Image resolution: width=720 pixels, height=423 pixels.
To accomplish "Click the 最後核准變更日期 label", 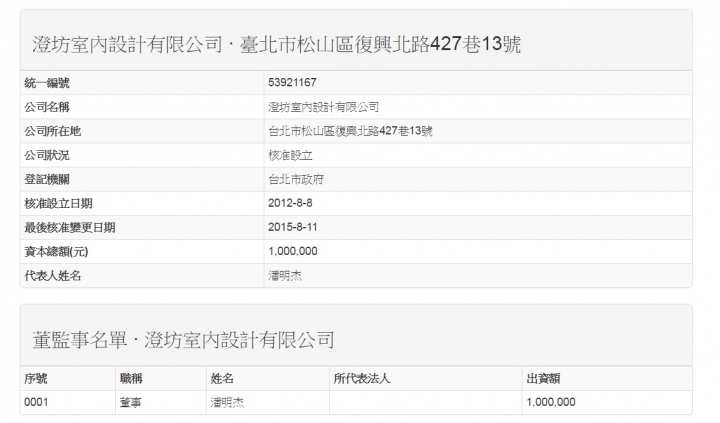I will coord(69,227).
